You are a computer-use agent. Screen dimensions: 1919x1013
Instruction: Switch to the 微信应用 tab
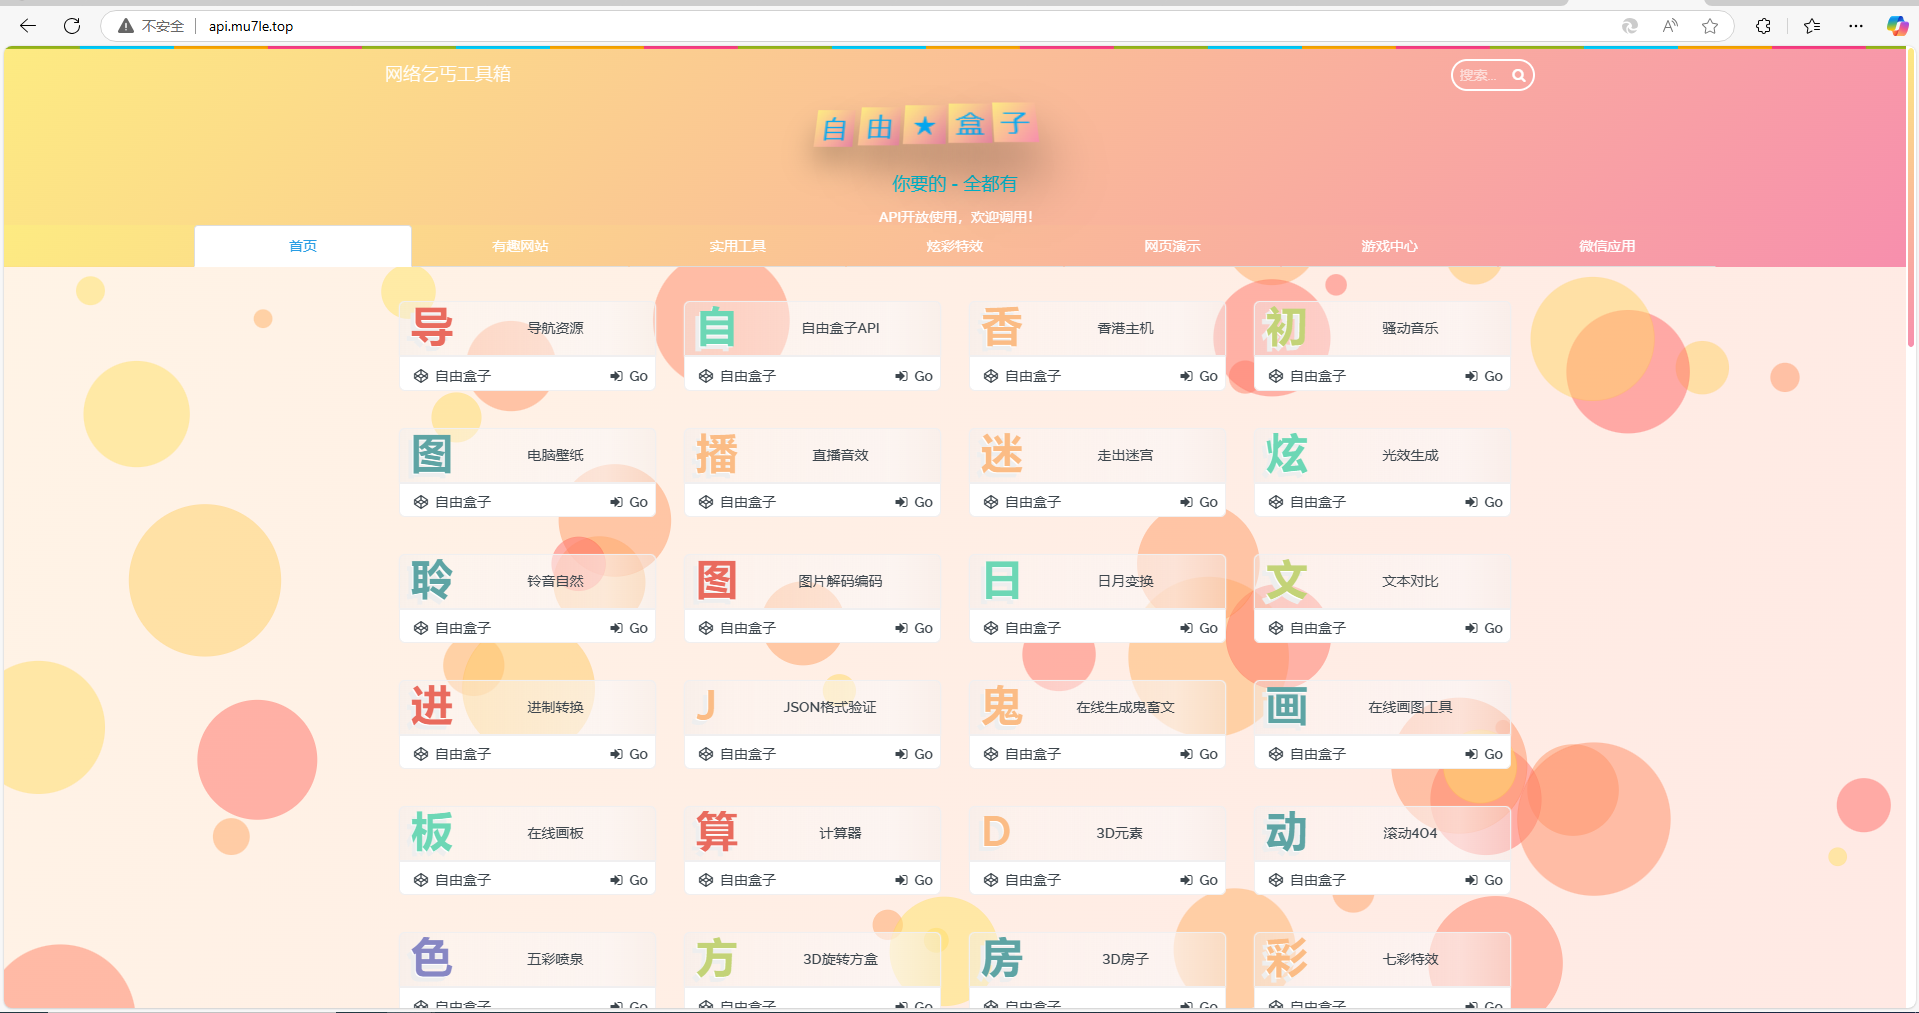(1605, 246)
